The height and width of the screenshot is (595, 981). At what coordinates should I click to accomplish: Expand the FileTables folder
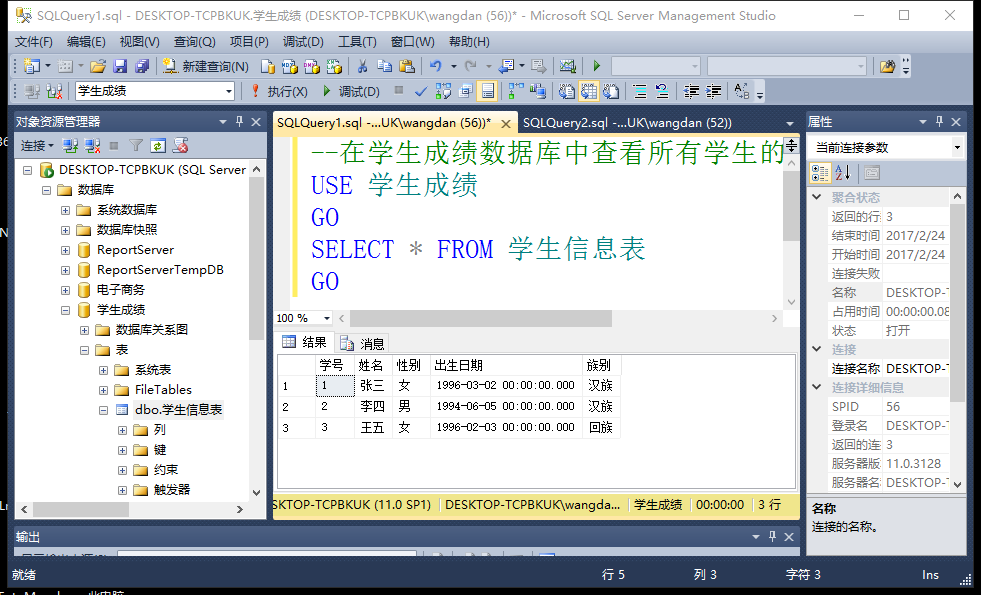pos(103,390)
